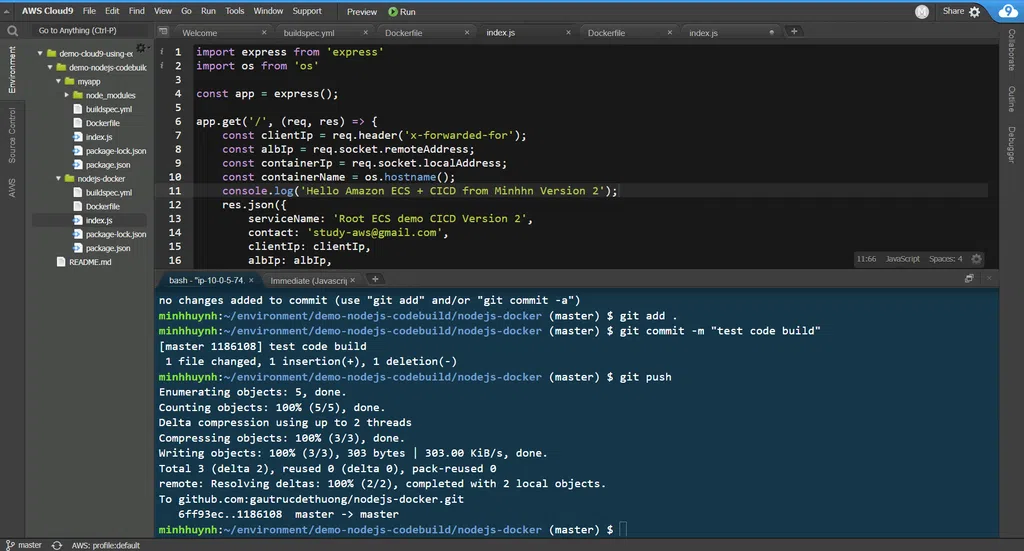1024x551 pixels.
Task: Select buildspec.yml under nodejs-docker folder
Action: [x=108, y=193]
